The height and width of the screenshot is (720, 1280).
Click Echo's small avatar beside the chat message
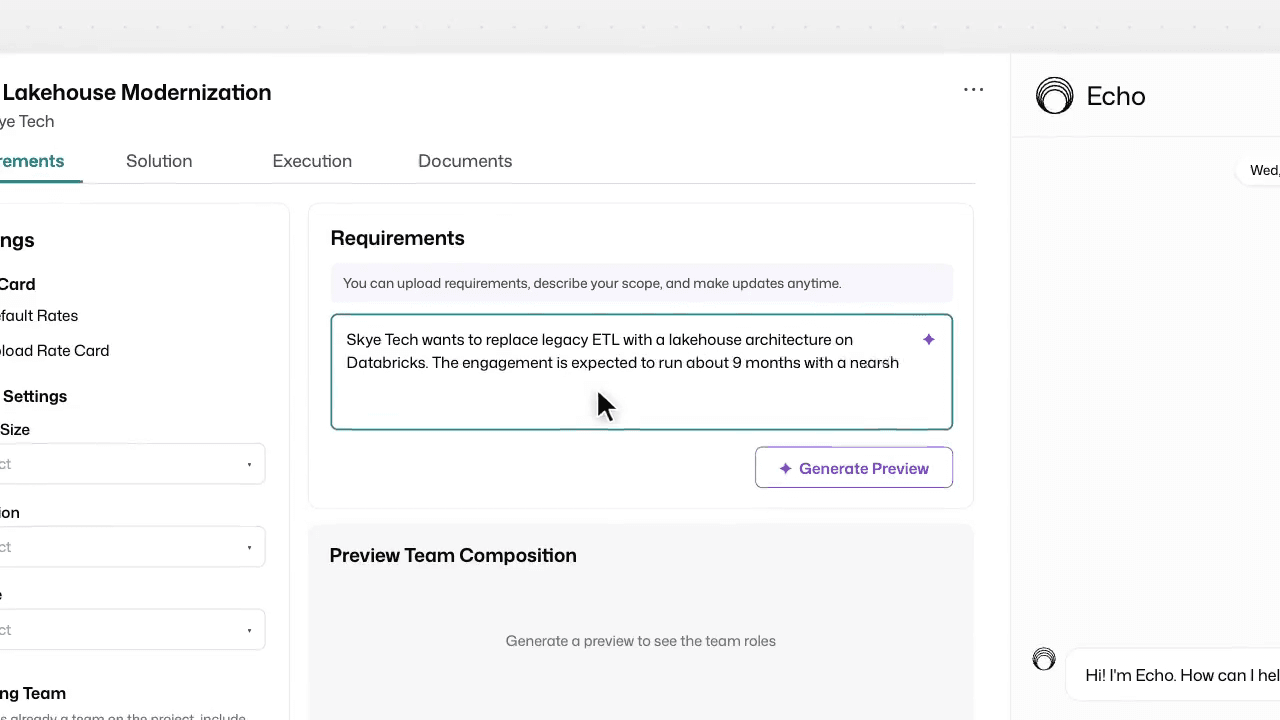click(x=1043, y=659)
